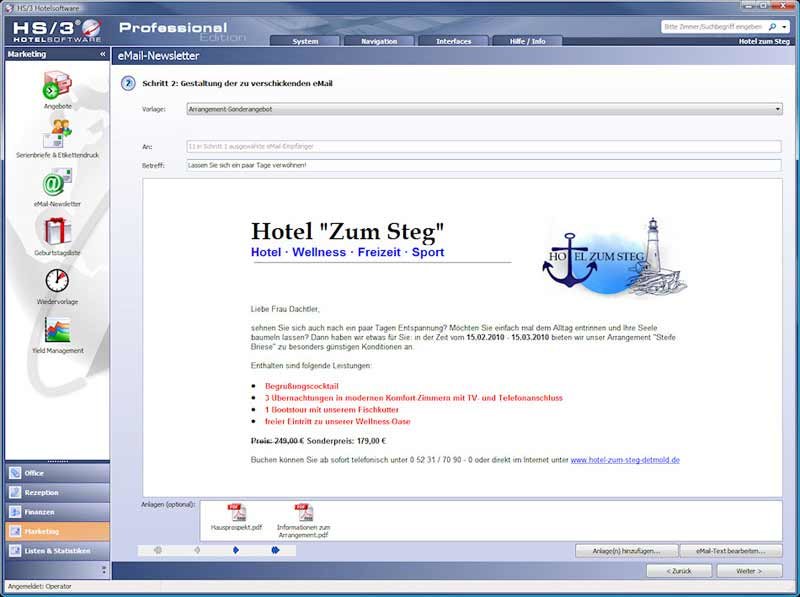Image resolution: width=800 pixels, height=597 pixels.
Task: Select the eMail-Newsletter icon in sidebar
Action: [x=57, y=182]
